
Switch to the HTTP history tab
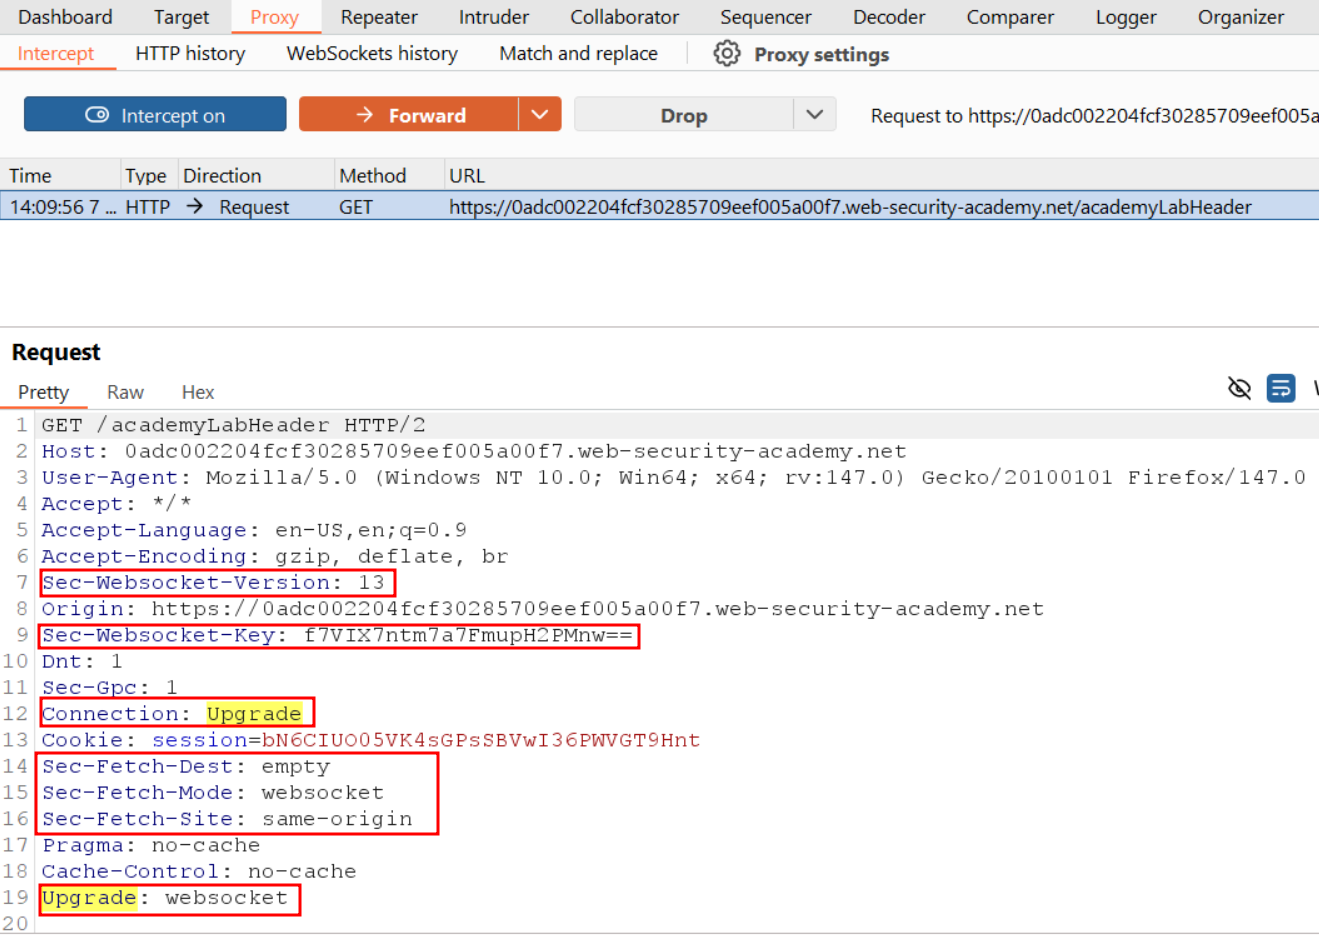tap(190, 54)
